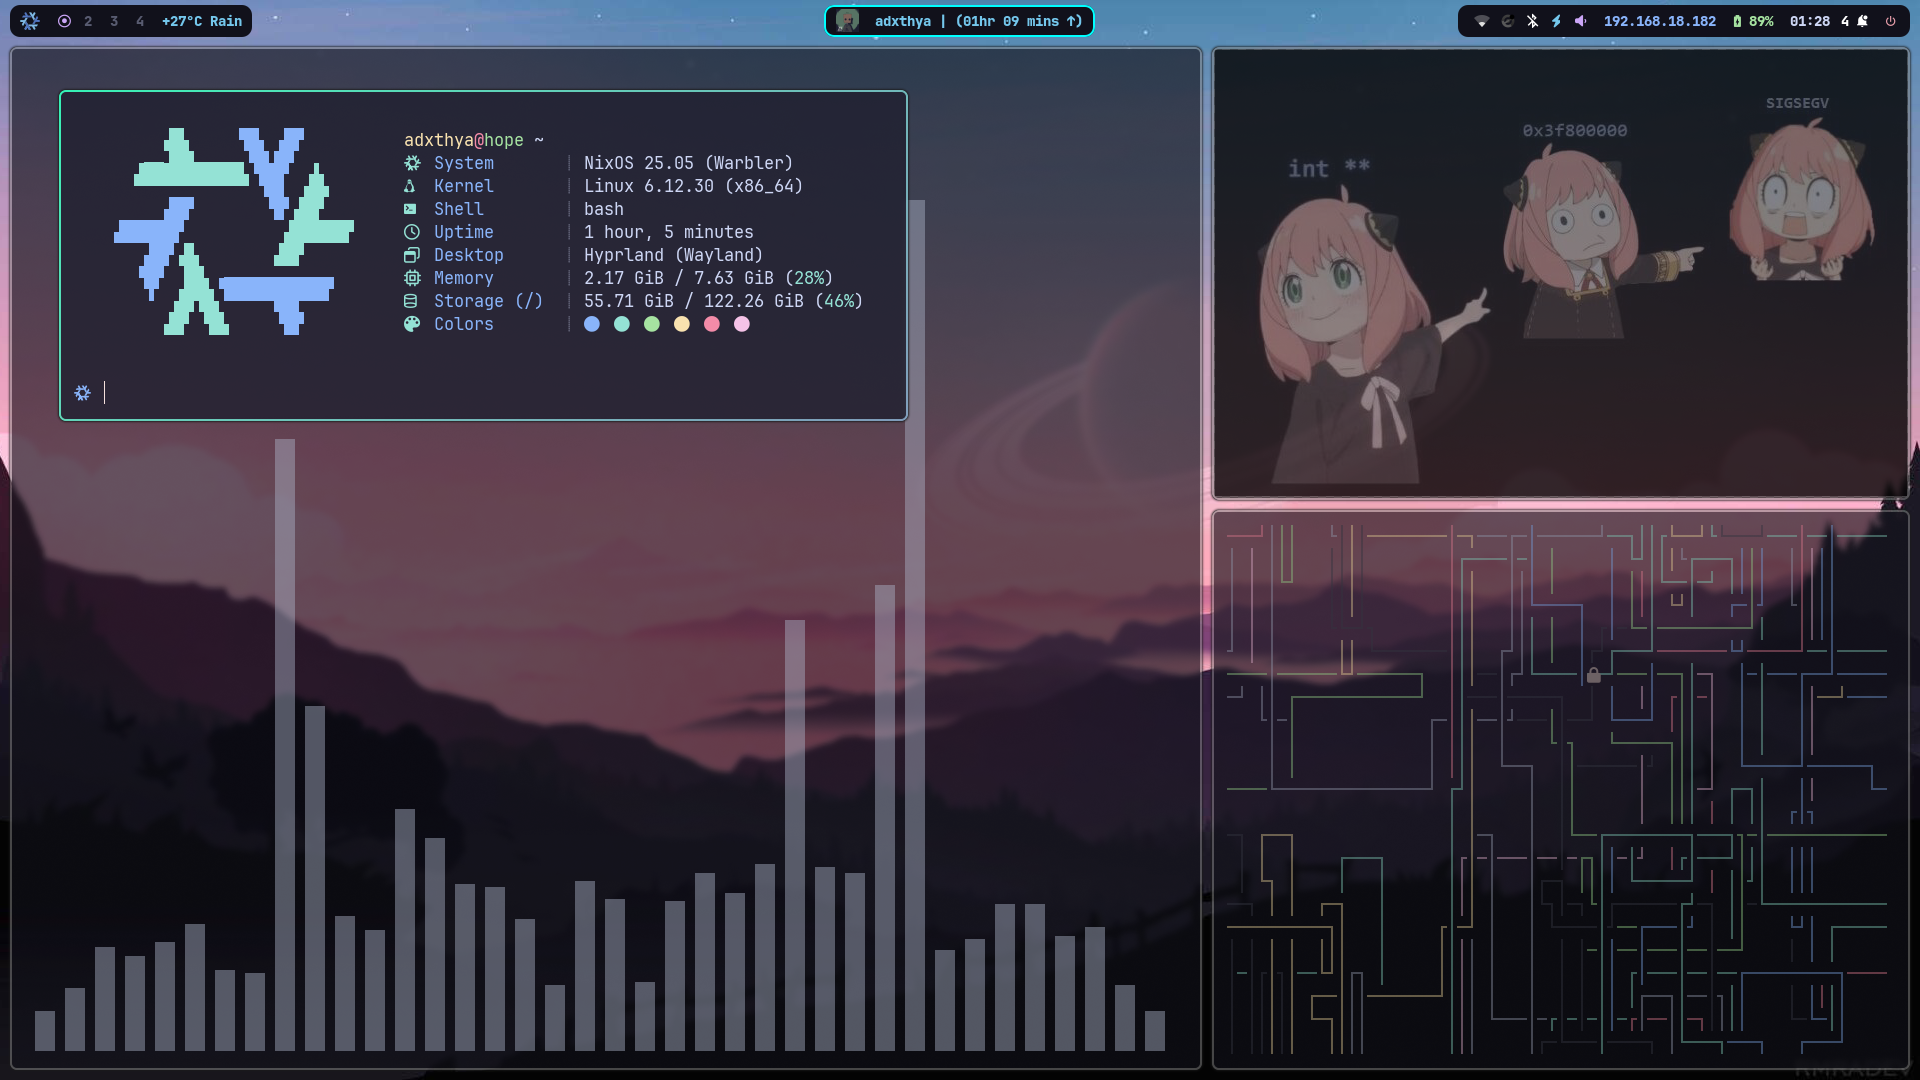
Task: Click '1 hour, 5 minutes' uptime value
Action: pyautogui.click(x=669, y=232)
